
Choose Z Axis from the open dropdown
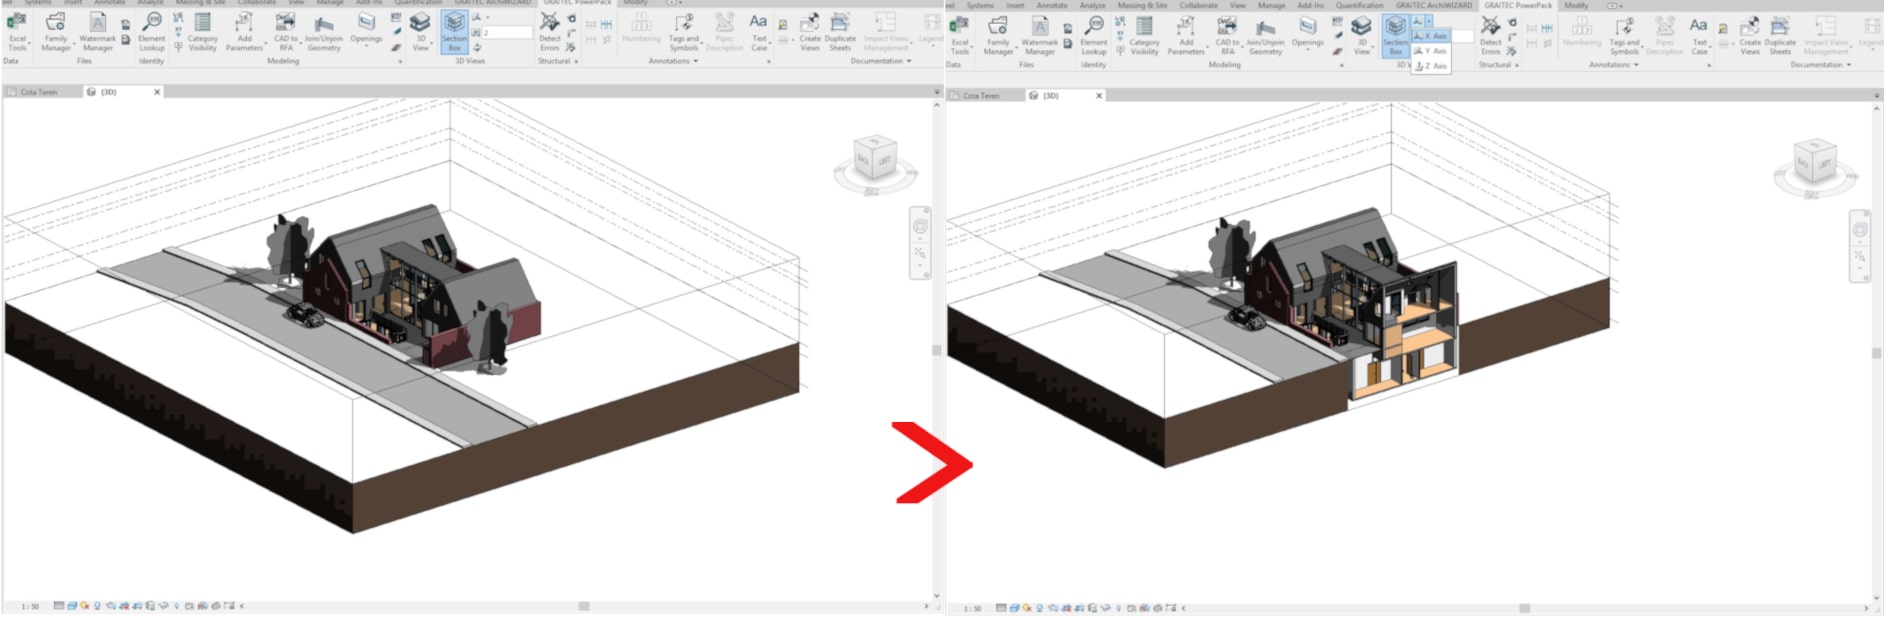pyautogui.click(x=1431, y=66)
